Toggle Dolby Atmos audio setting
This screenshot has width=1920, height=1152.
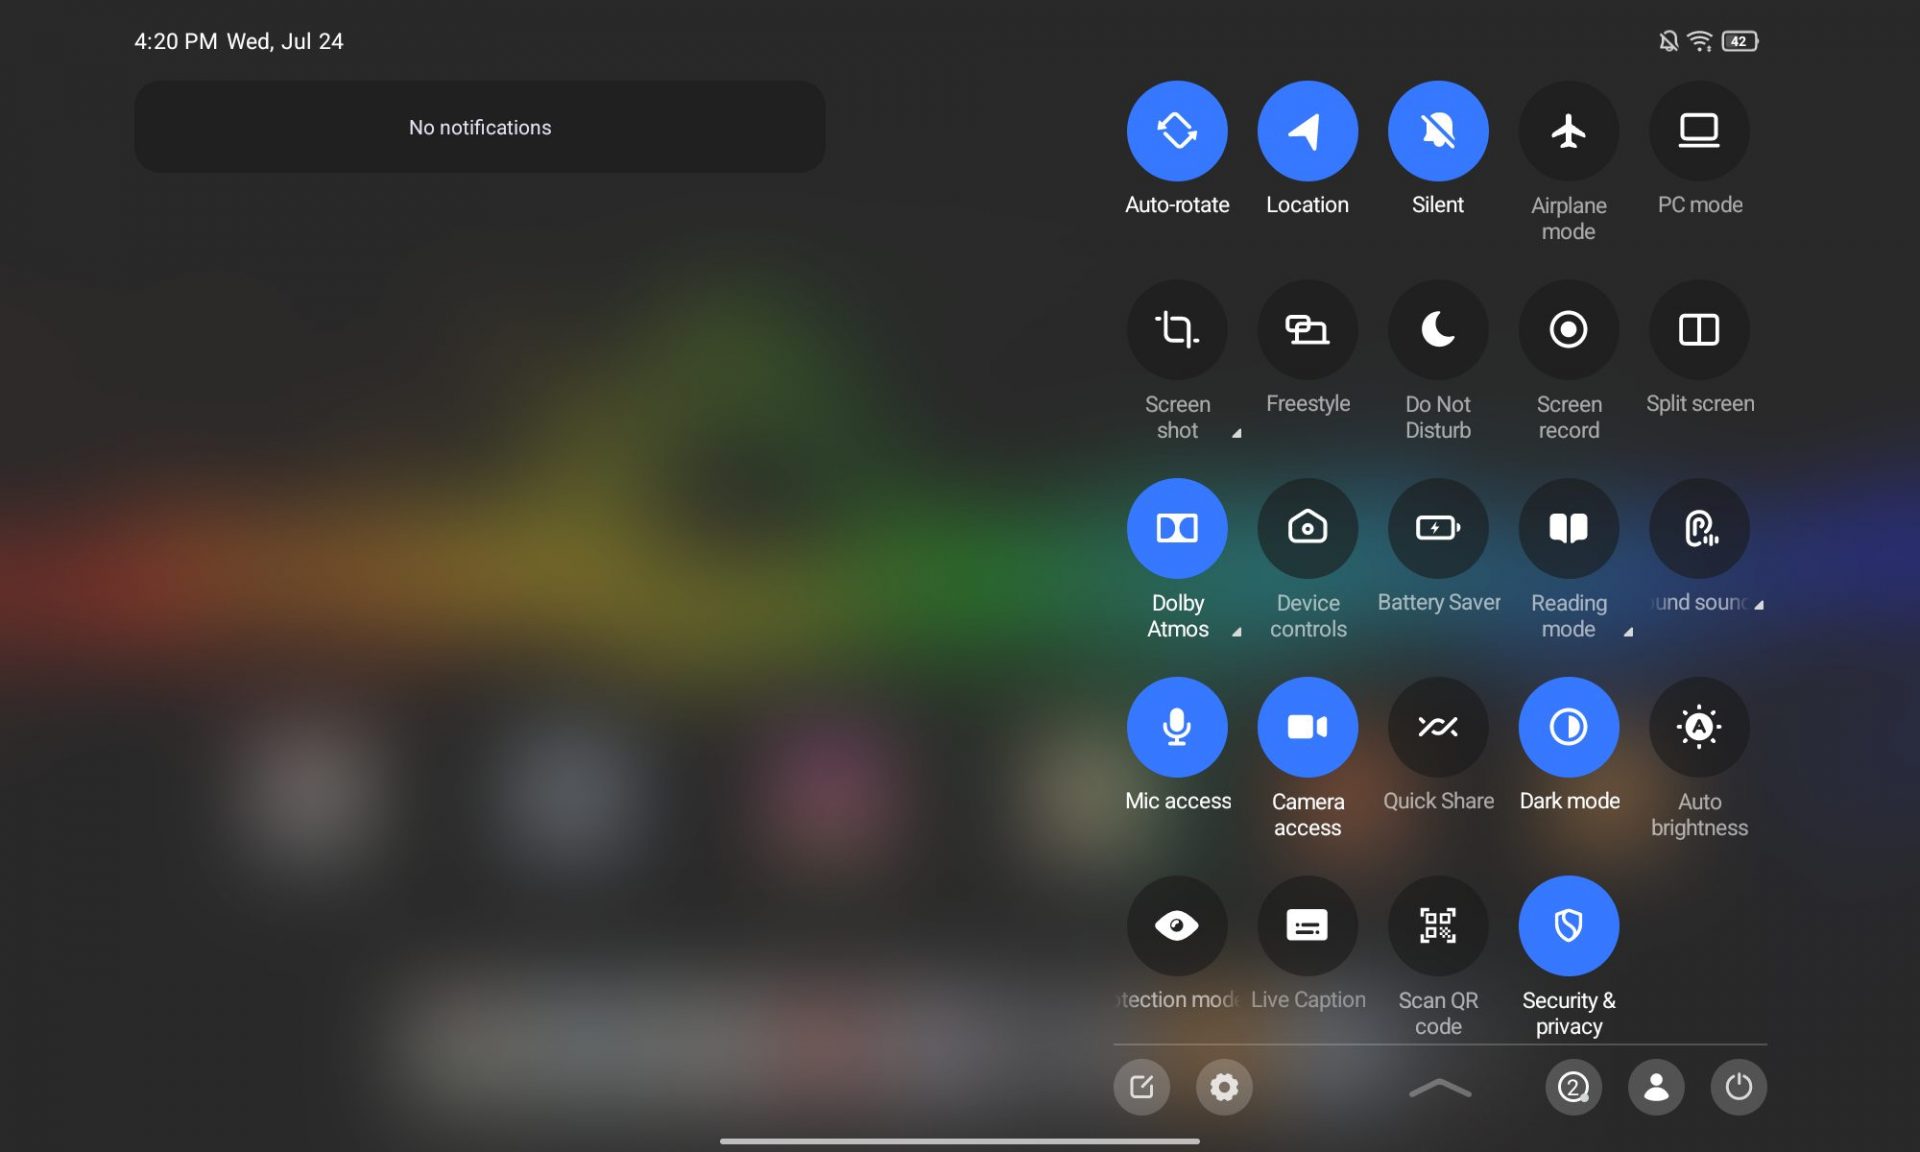coord(1177,528)
